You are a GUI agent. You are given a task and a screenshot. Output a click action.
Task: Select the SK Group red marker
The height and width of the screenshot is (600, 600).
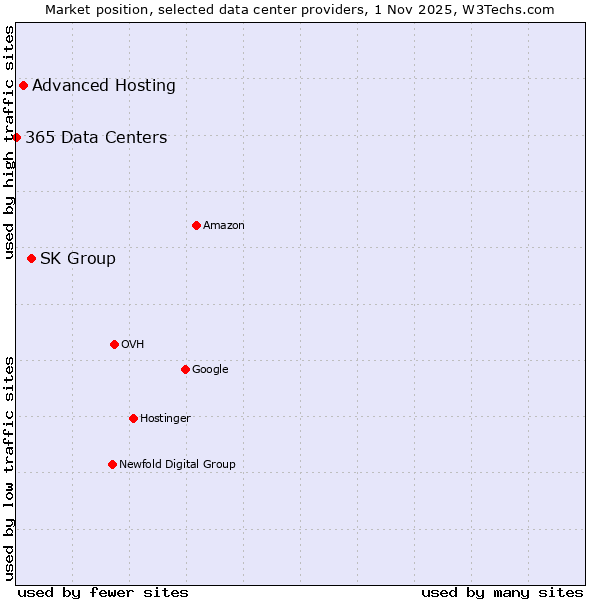point(31,258)
